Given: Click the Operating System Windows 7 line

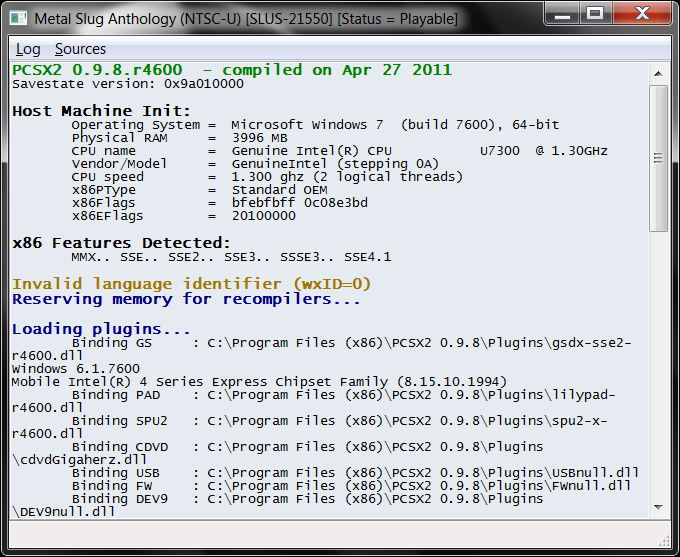Looking at the screenshot, I should tap(315, 125).
